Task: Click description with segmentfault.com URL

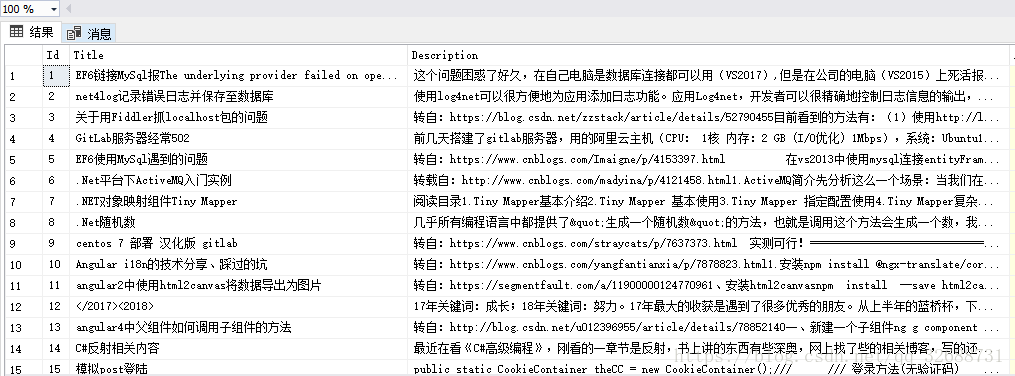Action: pyautogui.click(x=707, y=285)
